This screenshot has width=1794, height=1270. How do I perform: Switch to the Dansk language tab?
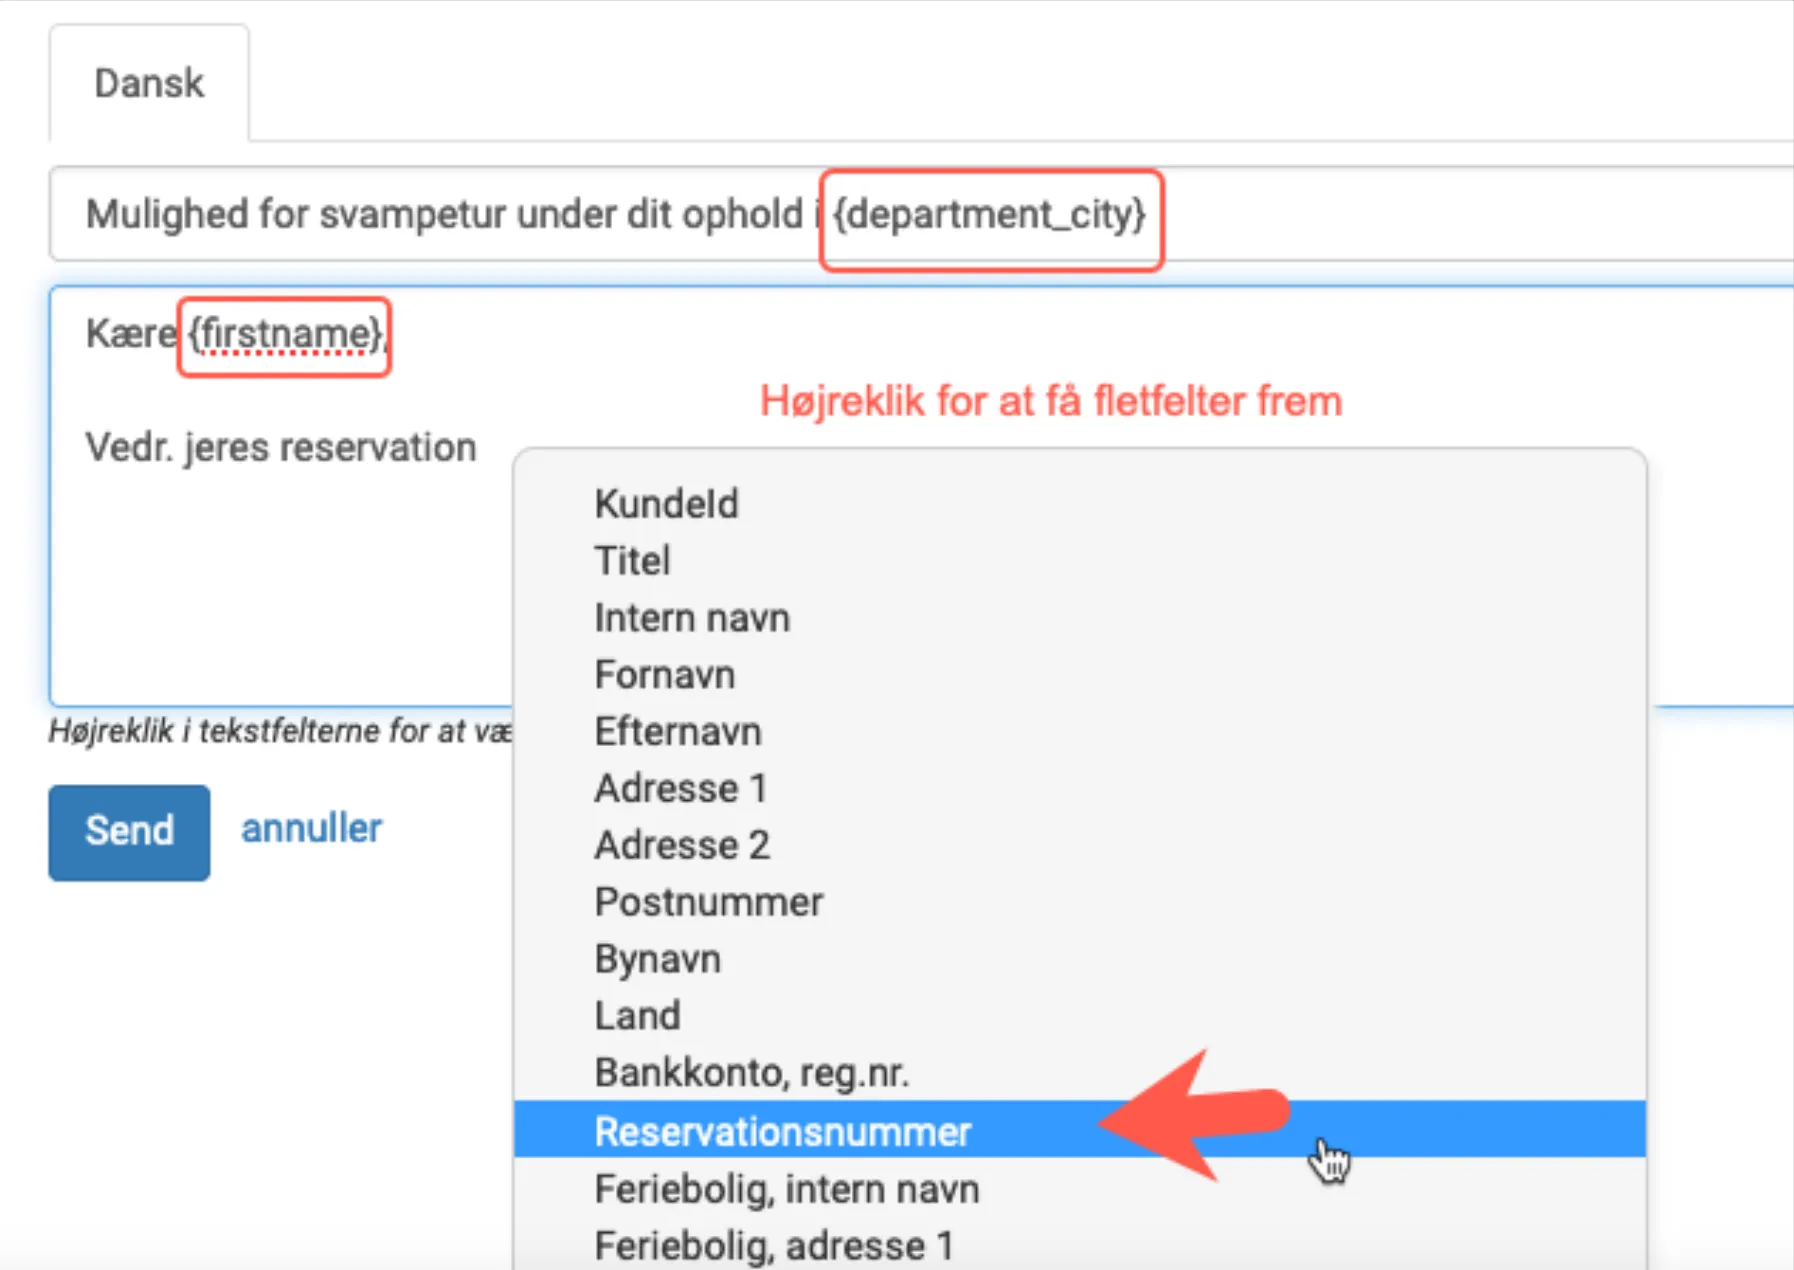point(149,83)
